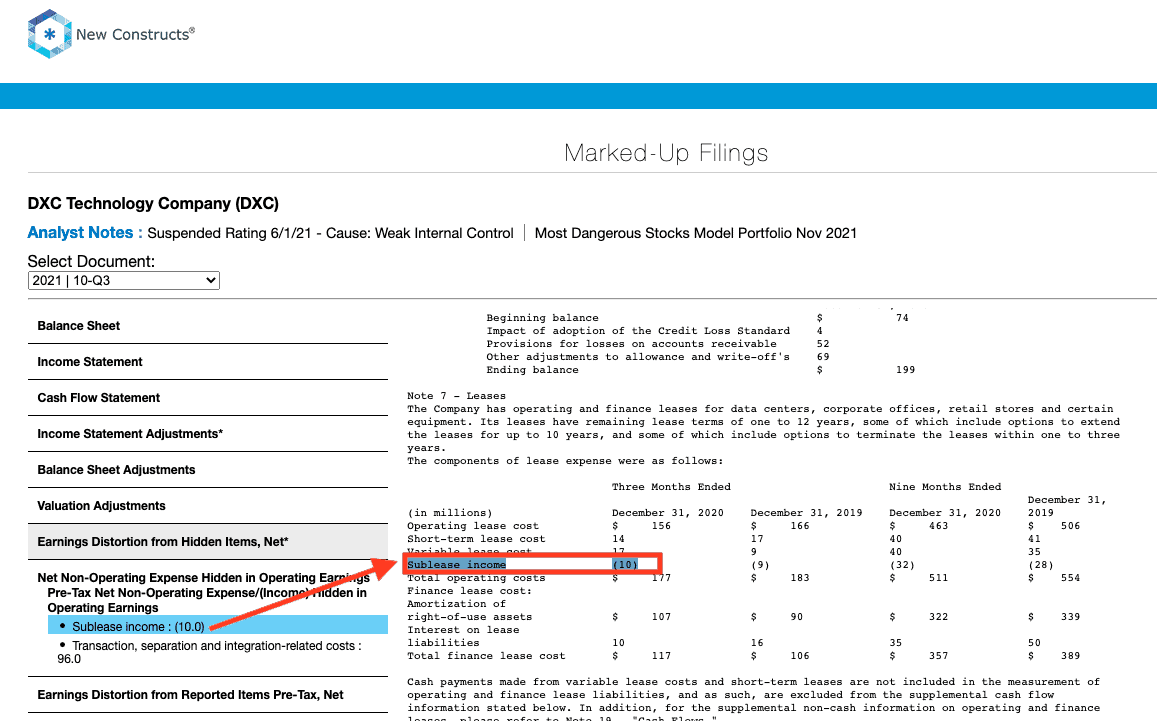The height and width of the screenshot is (721, 1157).
Task: Click the Analyst Notes link
Action: [x=80, y=232]
